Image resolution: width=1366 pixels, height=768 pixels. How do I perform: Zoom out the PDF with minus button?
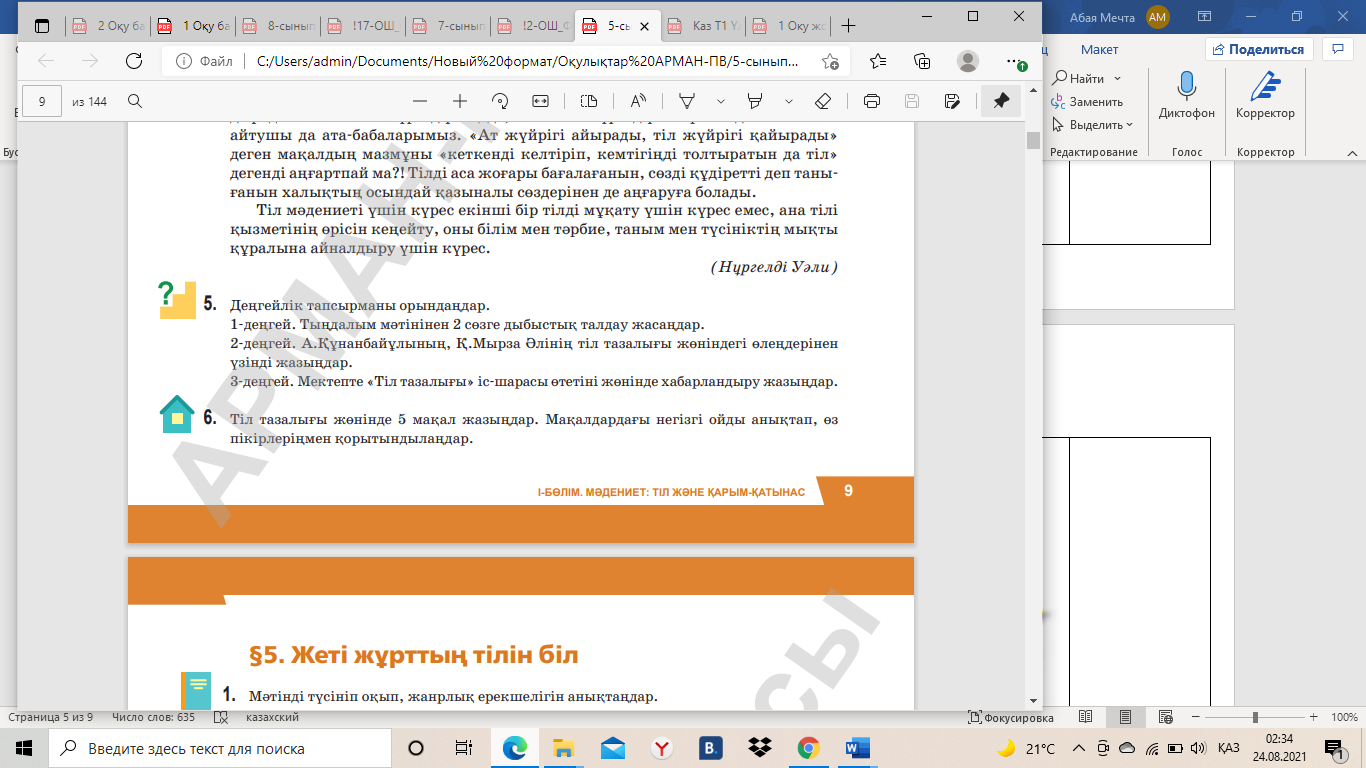coord(420,101)
